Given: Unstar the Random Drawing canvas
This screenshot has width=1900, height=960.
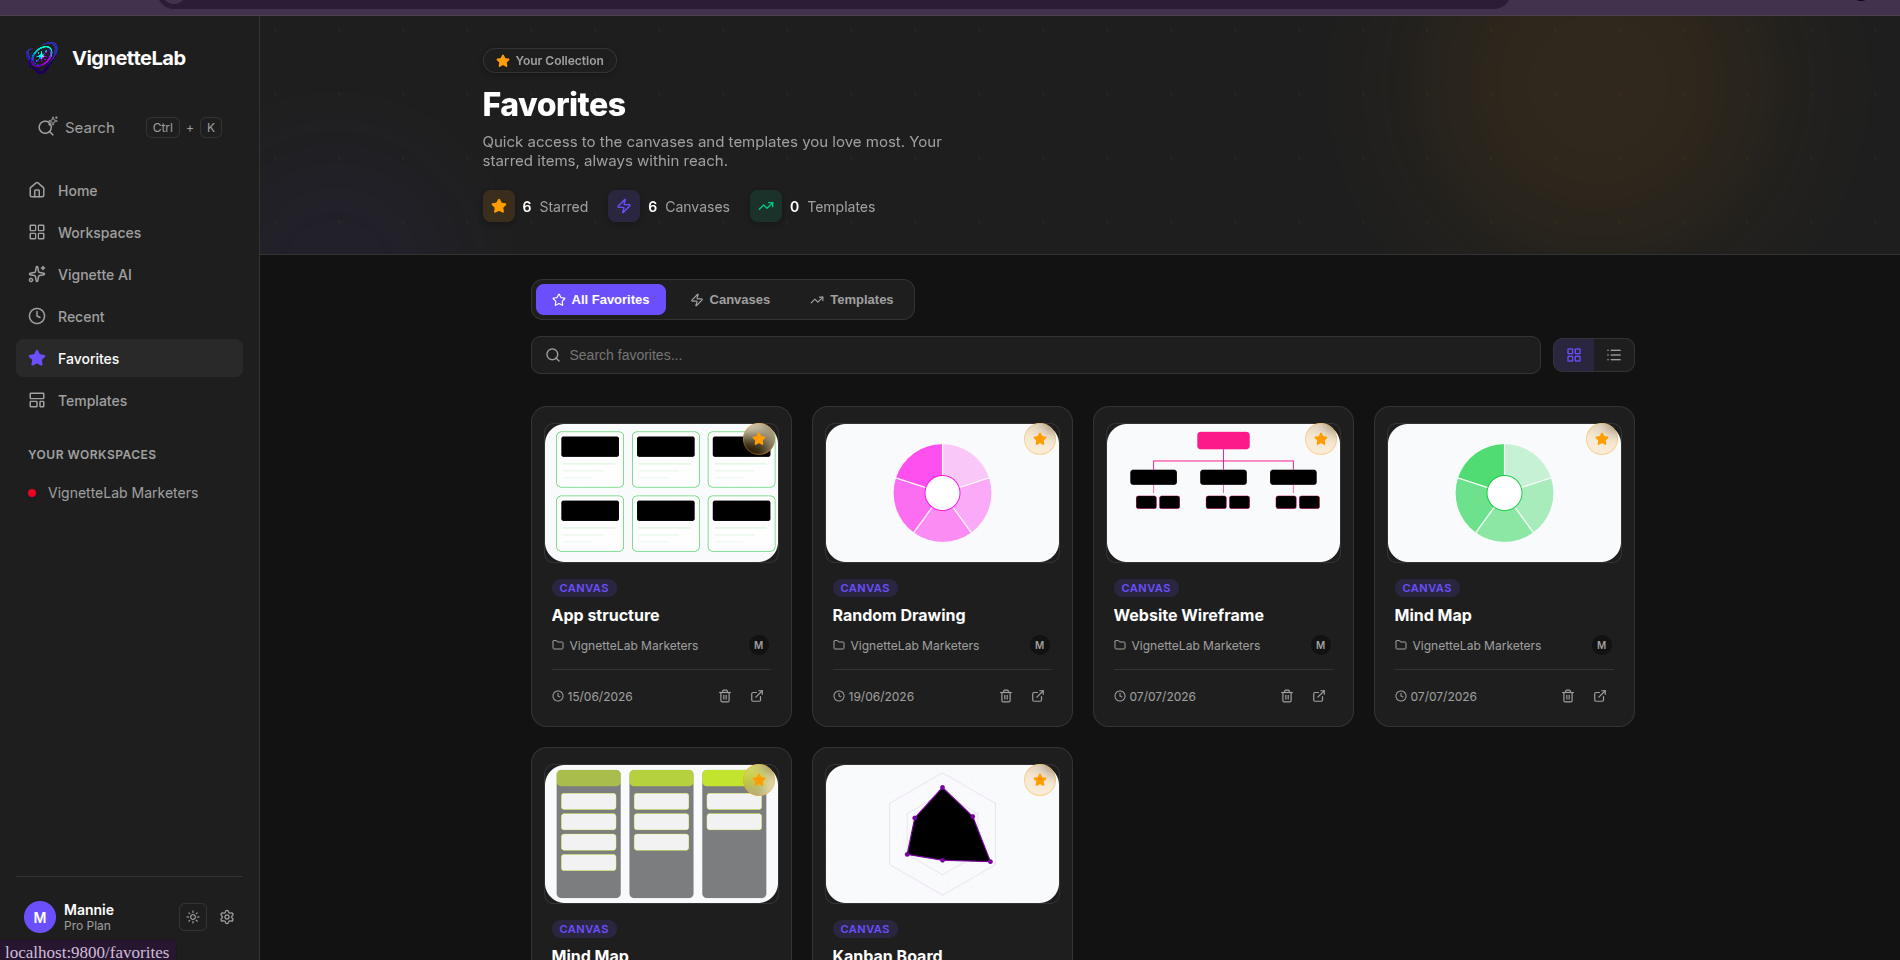Looking at the screenshot, I should [x=1040, y=439].
